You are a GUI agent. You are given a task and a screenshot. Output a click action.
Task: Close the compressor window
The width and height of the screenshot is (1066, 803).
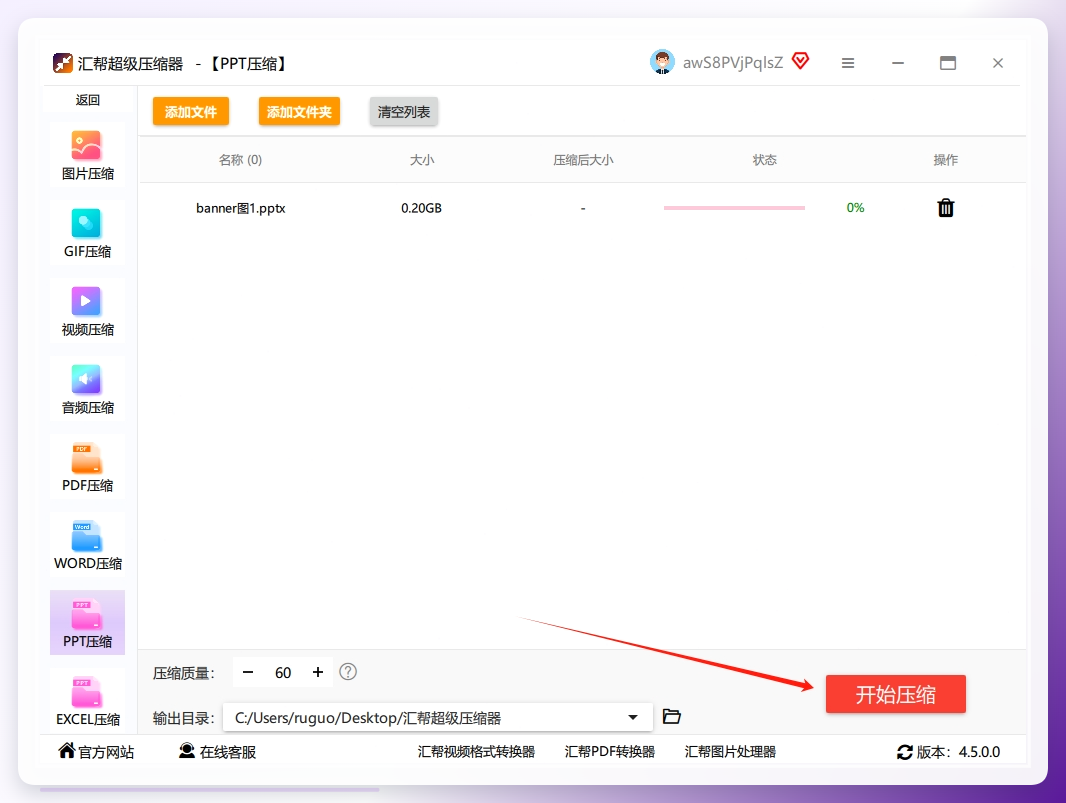pyautogui.click(x=998, y=63)
